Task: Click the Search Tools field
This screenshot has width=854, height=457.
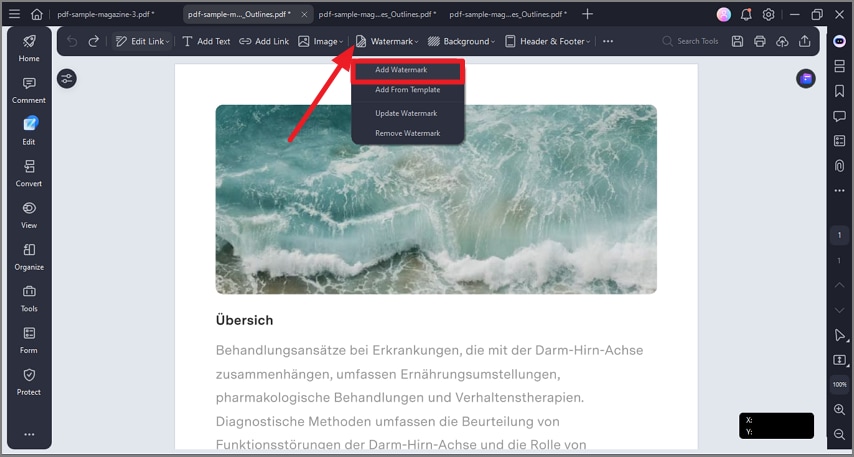Action: (x=691, y=41)
